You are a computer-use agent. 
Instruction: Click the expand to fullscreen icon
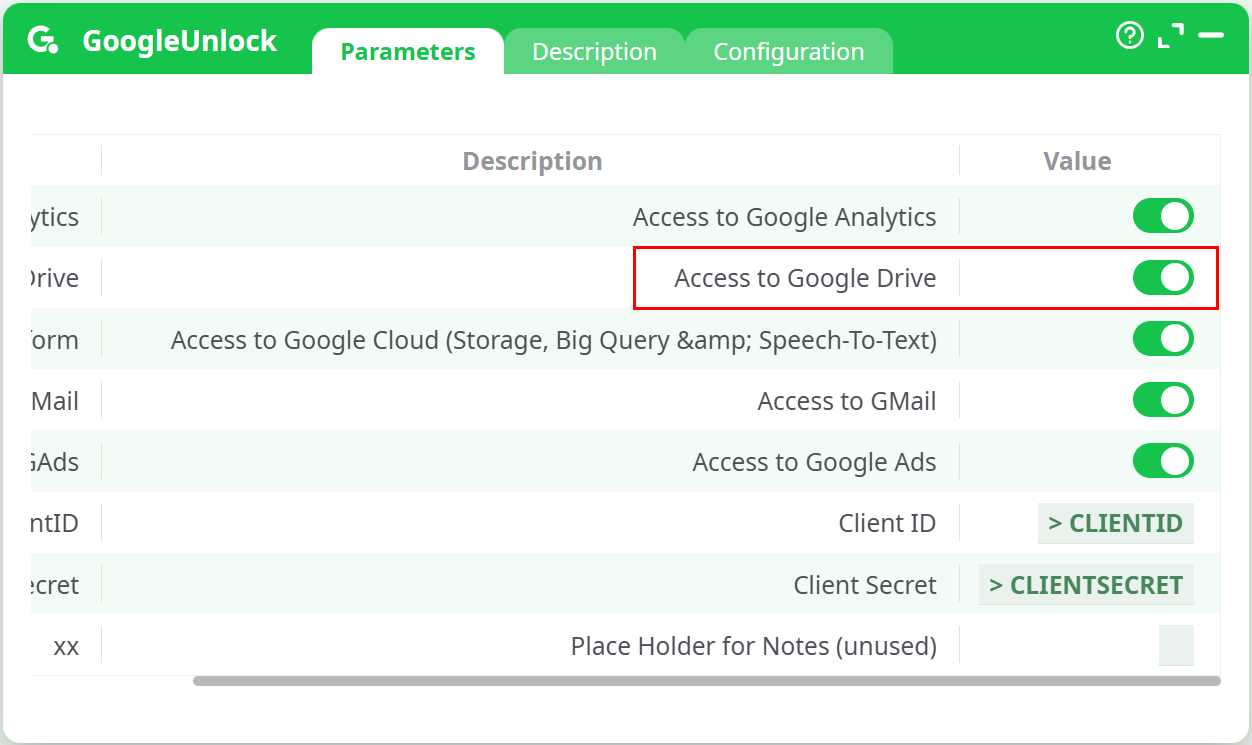point(1170,36)
